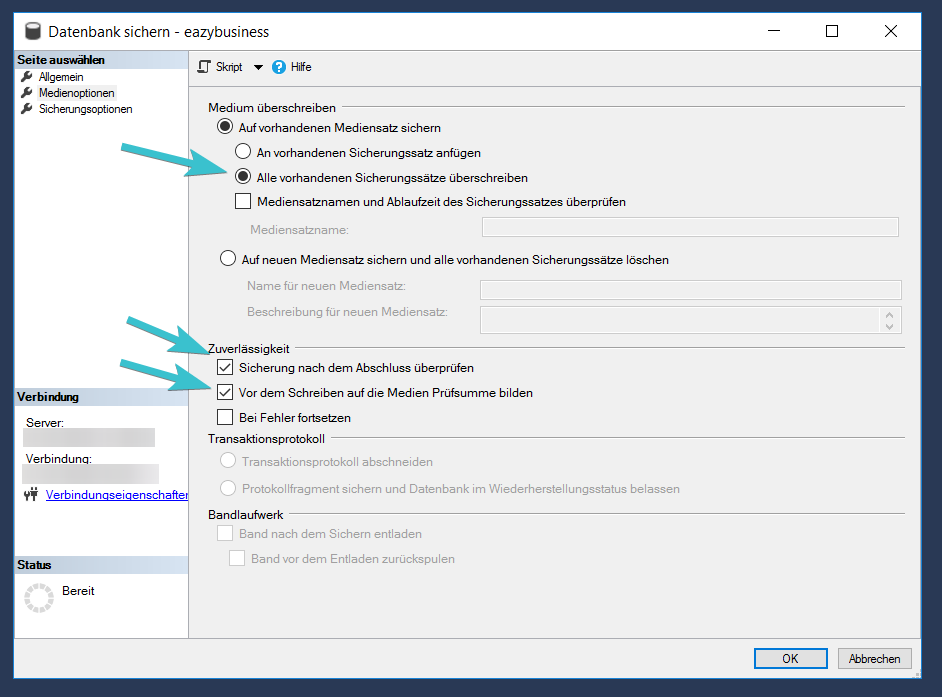This screenshot has height=697, width=942.
Task: Click the Mediensatzname input field
Action: (x=690, y=227)
